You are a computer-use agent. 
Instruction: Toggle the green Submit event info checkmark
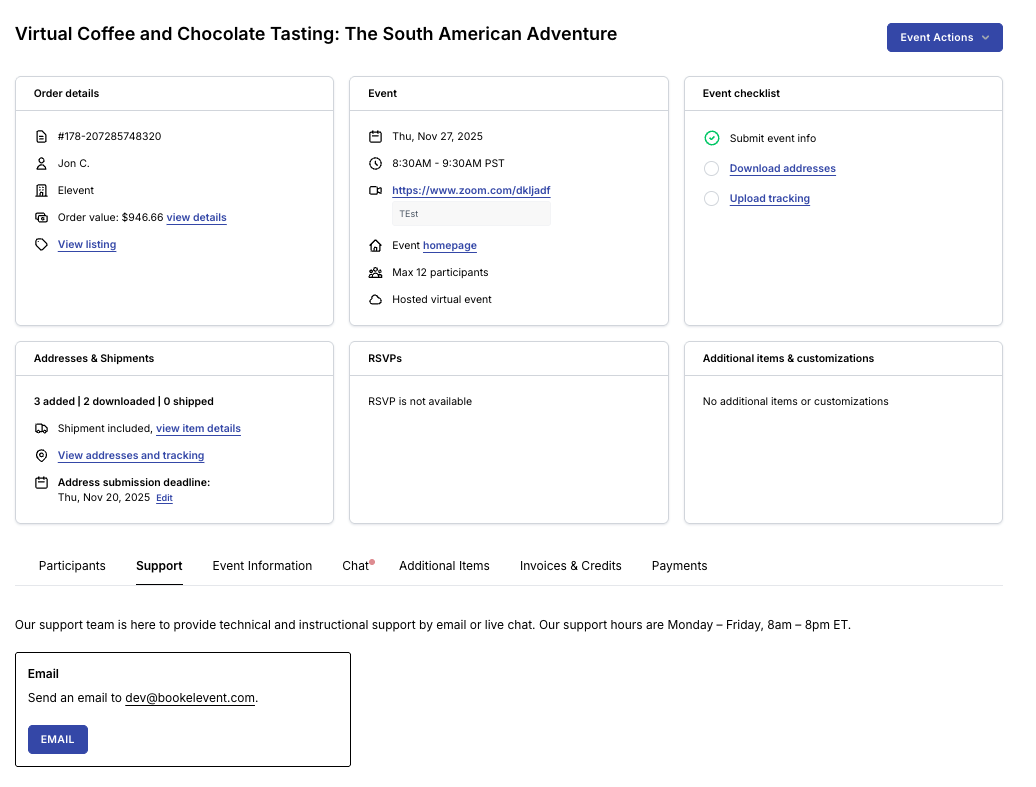[x=711, y=138]
